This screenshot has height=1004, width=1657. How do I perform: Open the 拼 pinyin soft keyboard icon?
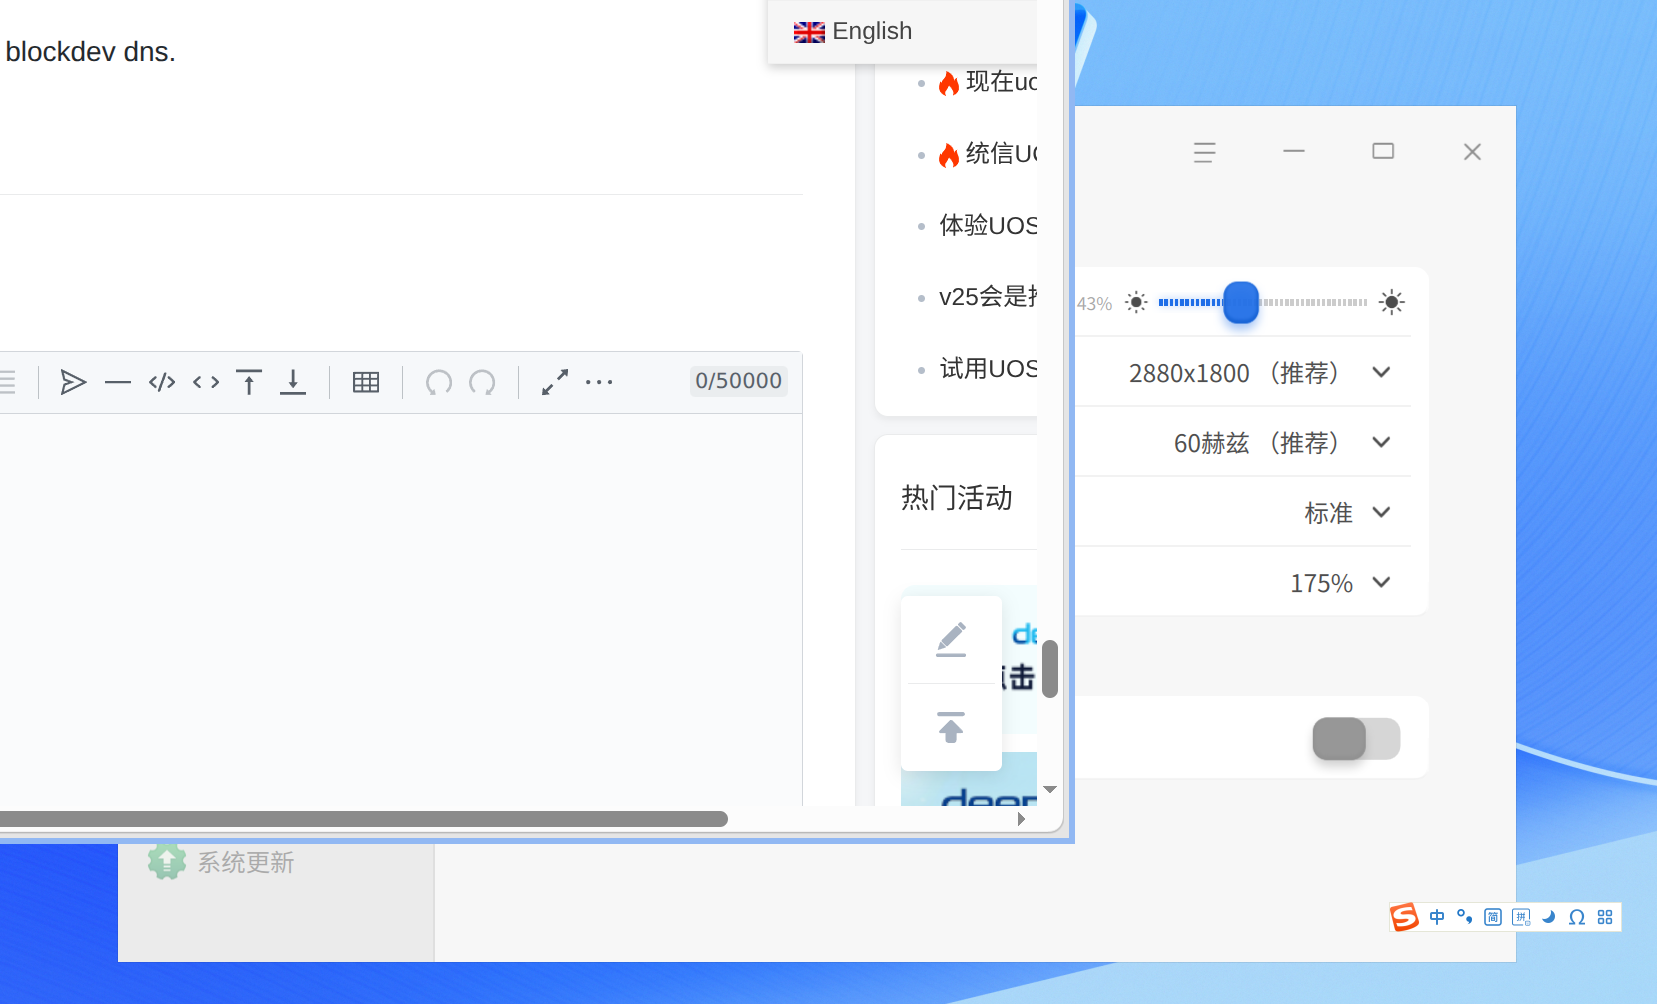tap(1521, 917)
